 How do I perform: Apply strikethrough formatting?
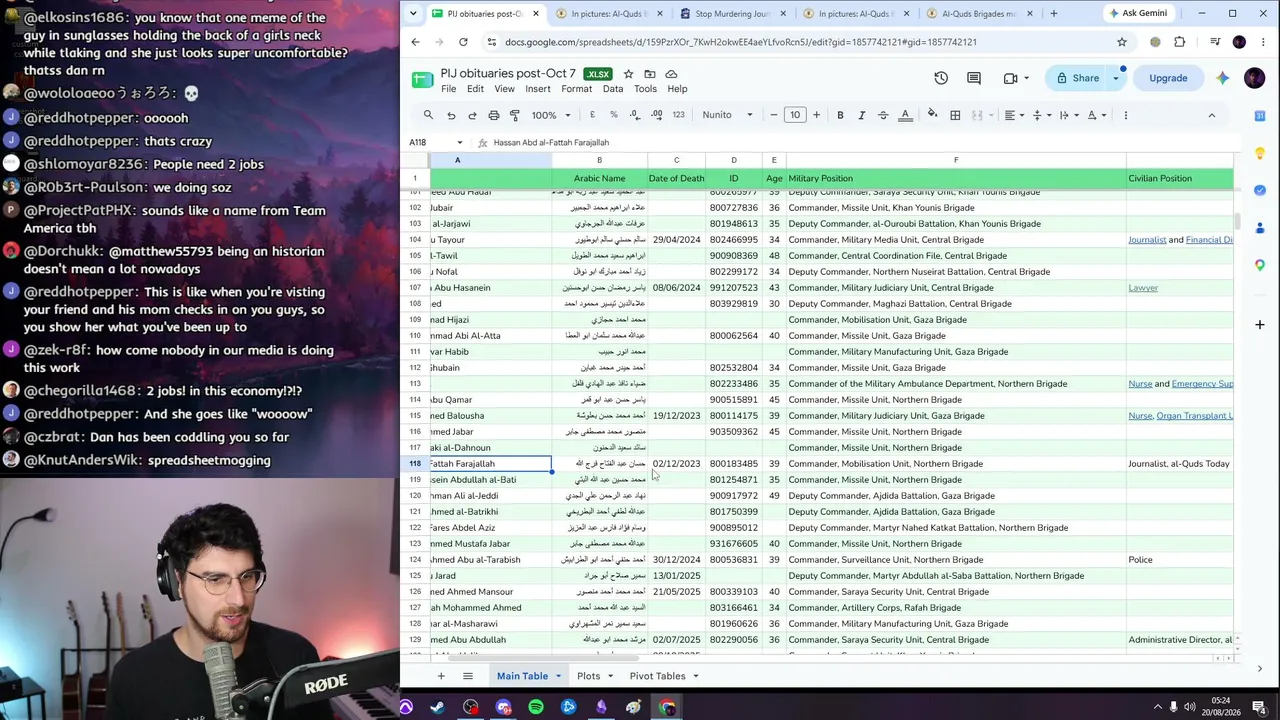(x=883, y=115)
